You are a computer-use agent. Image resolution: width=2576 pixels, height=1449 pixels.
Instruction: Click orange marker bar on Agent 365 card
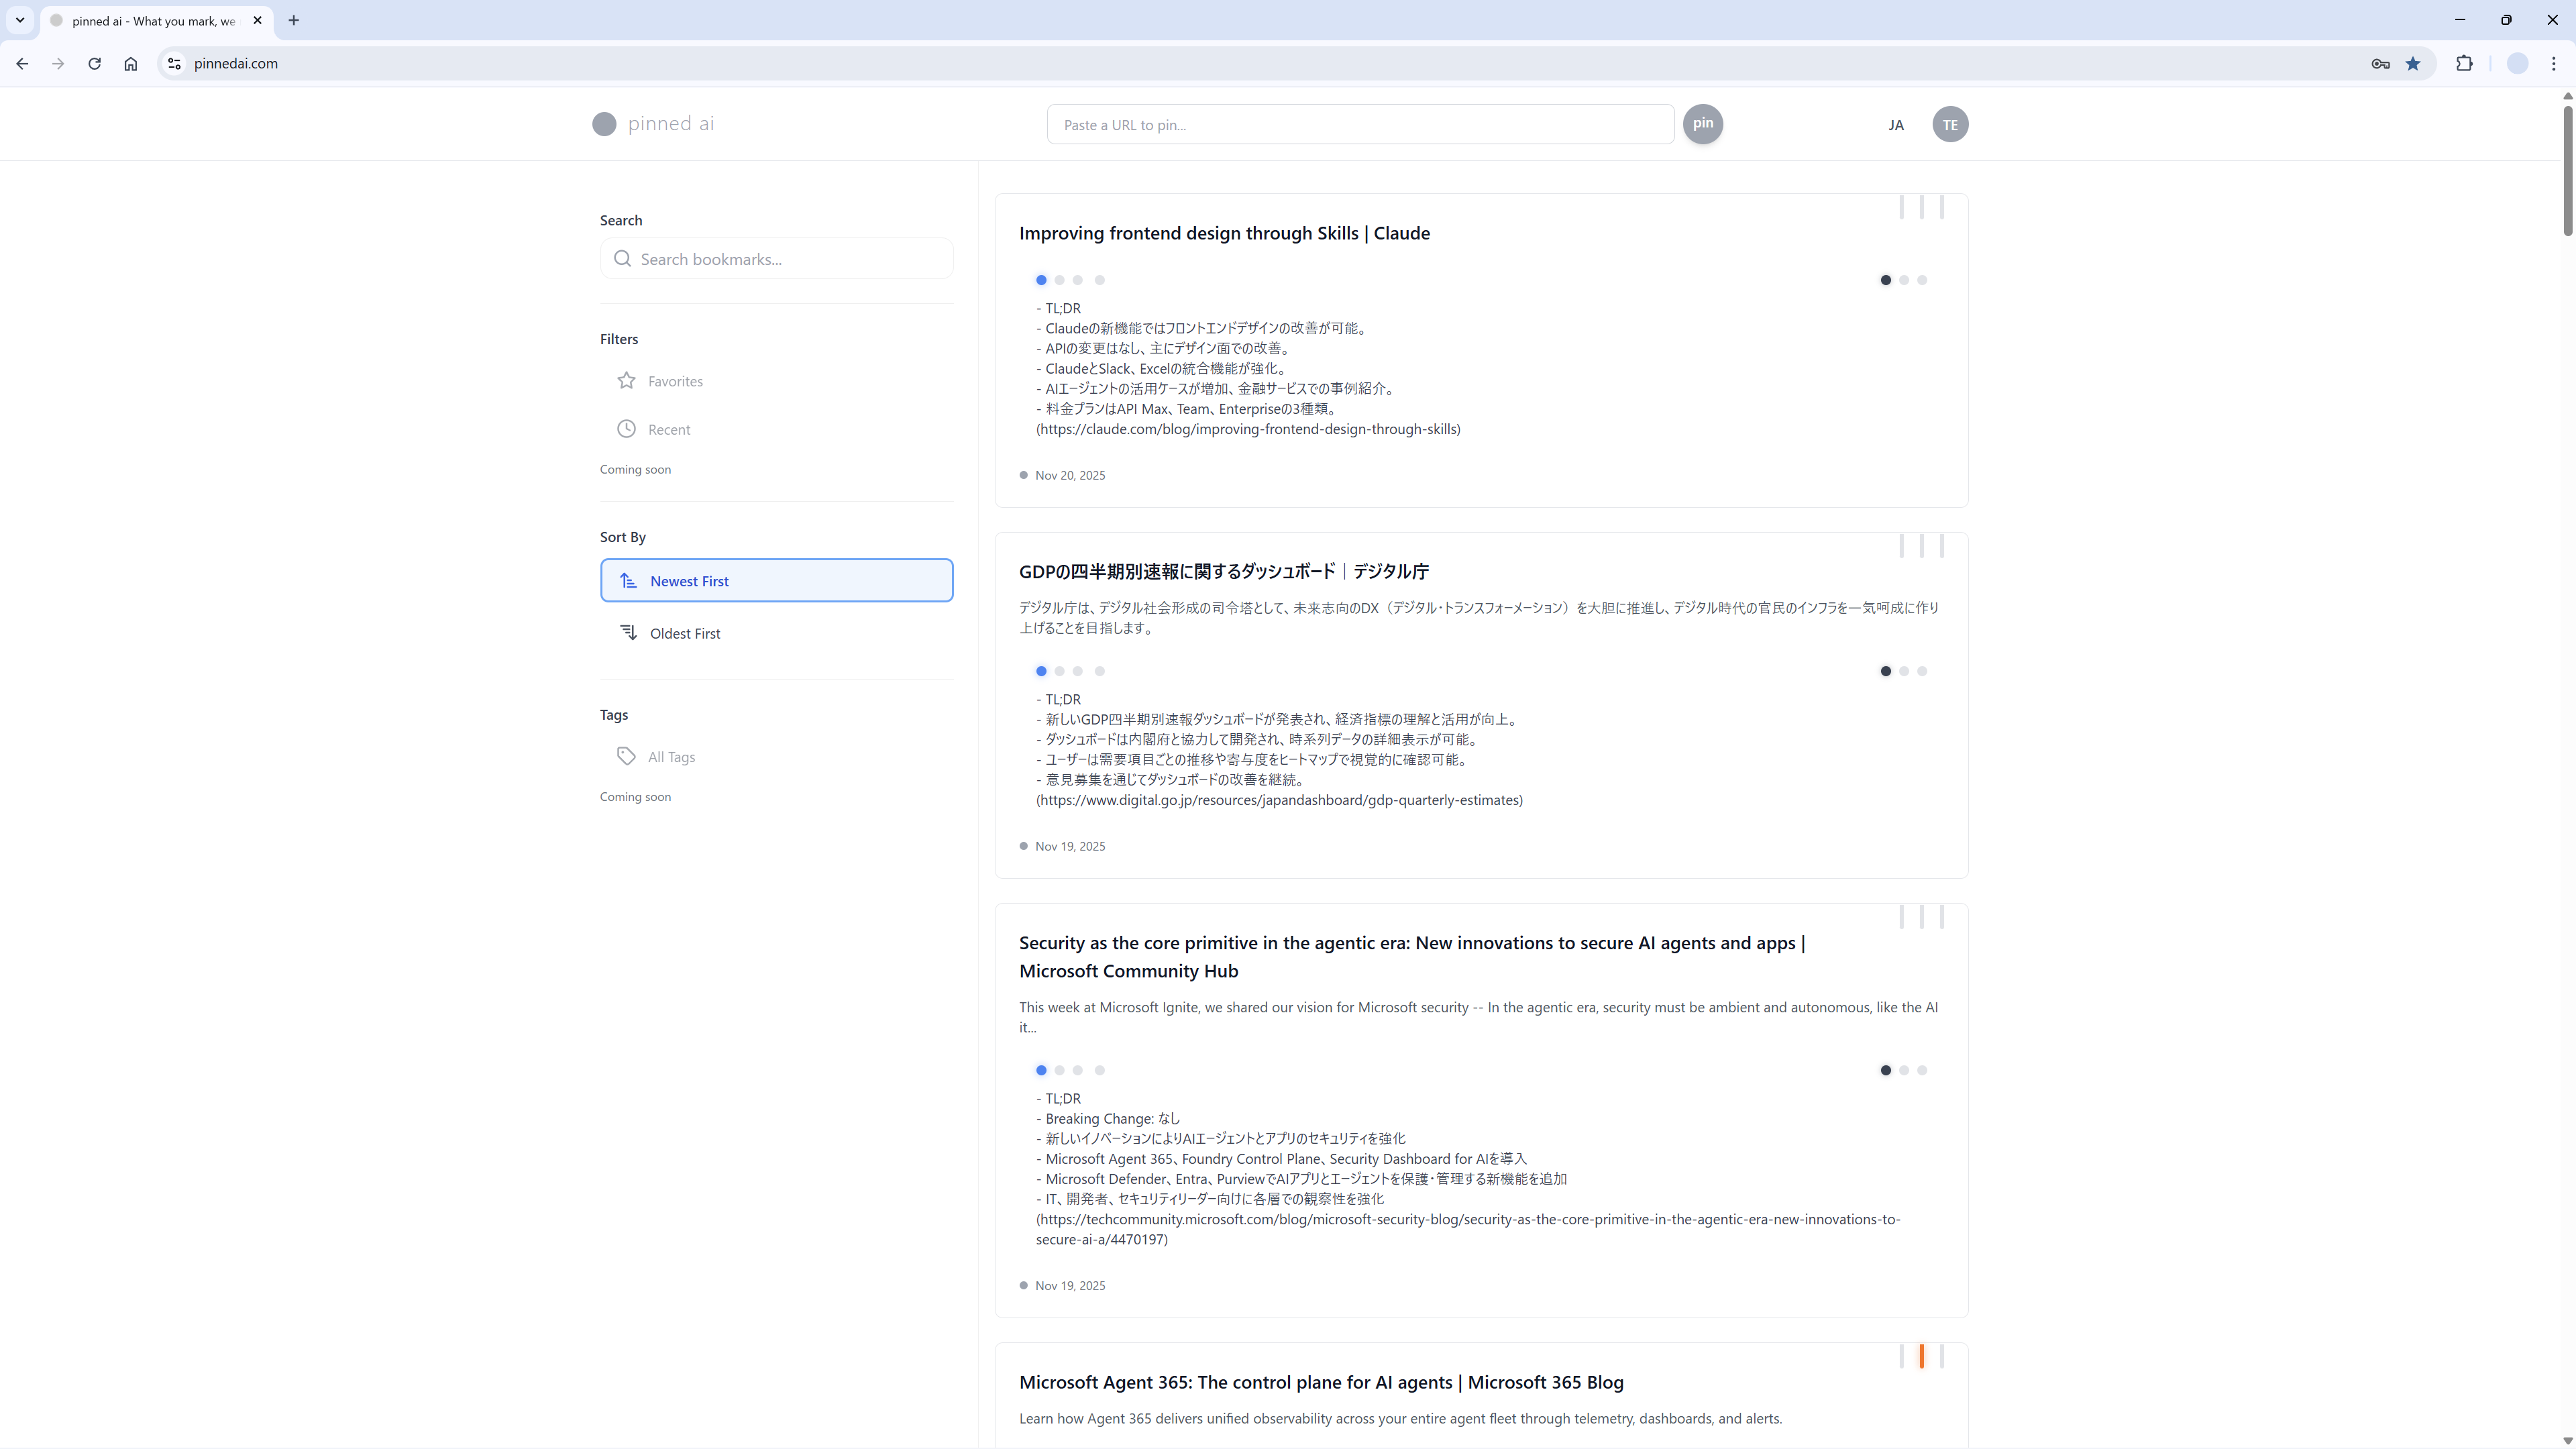1921,1356
